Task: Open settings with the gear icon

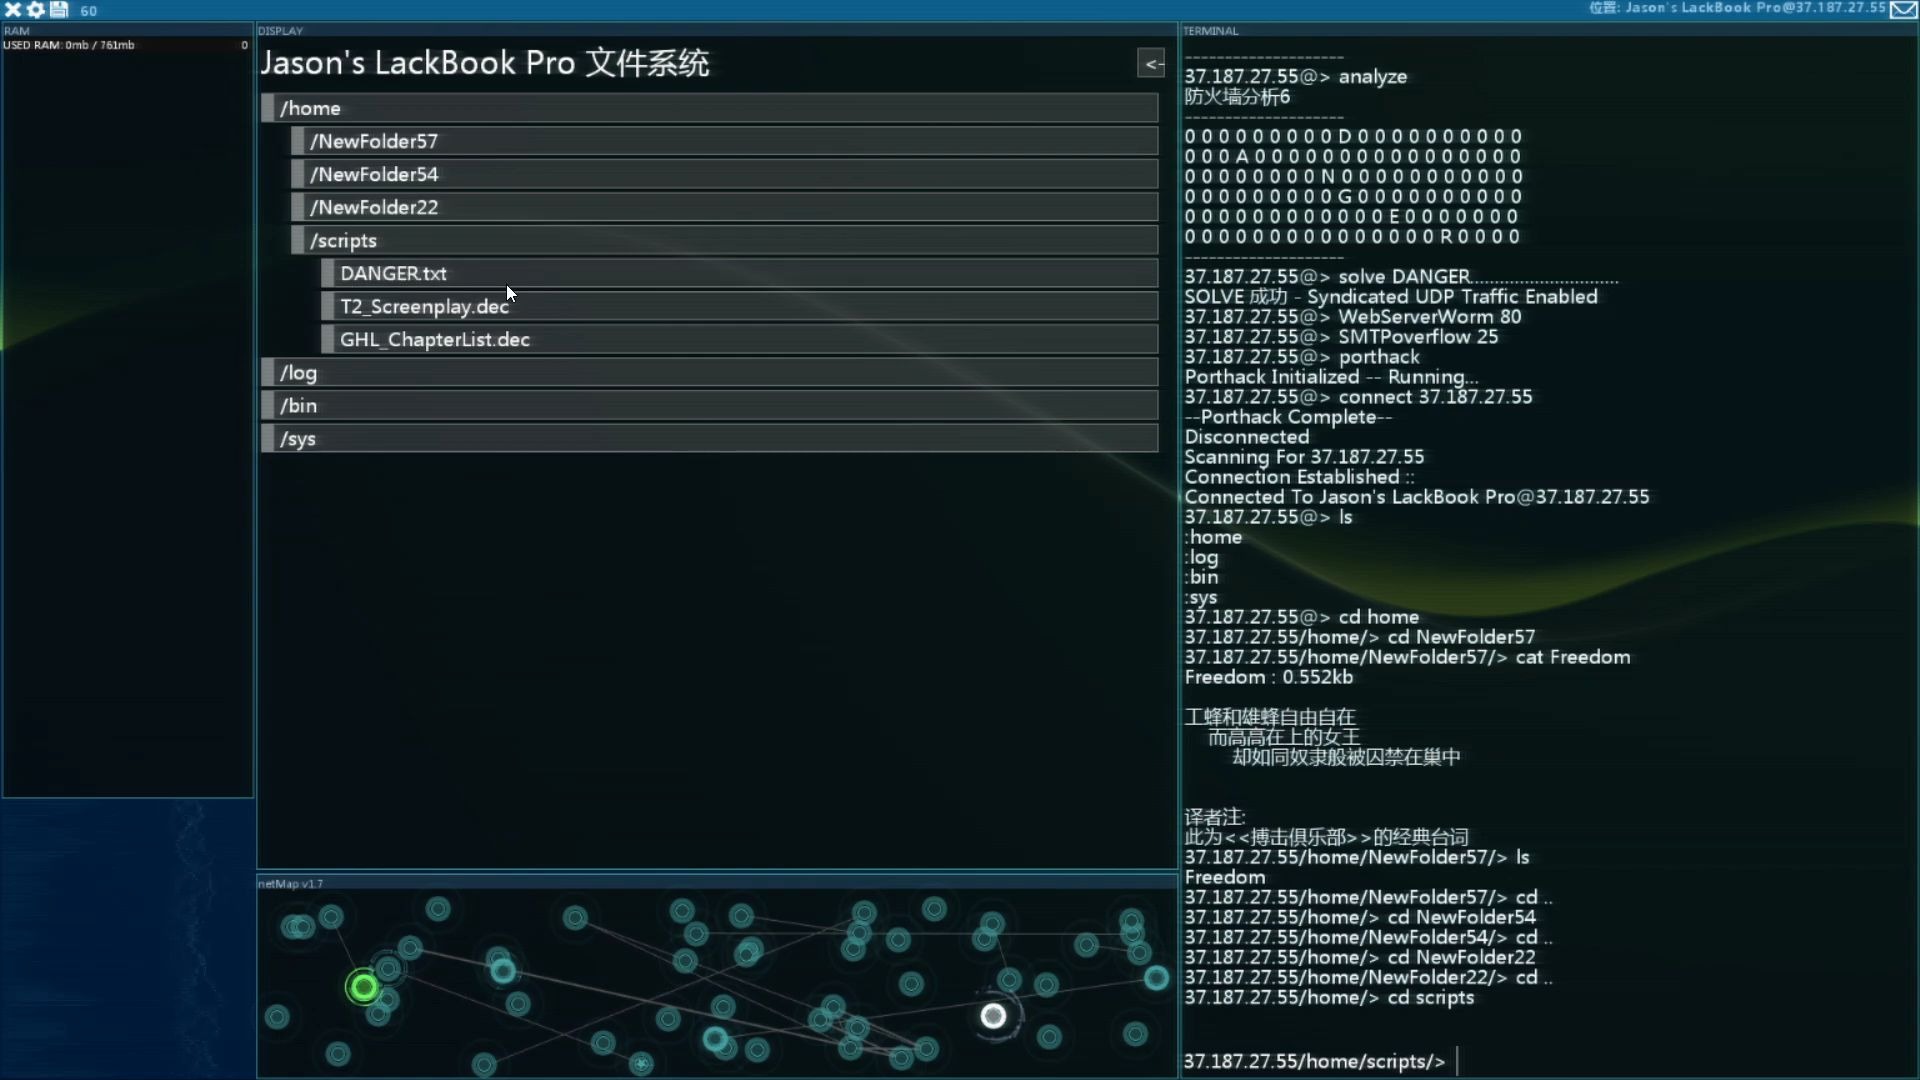Action: click(x=36, y=10)
